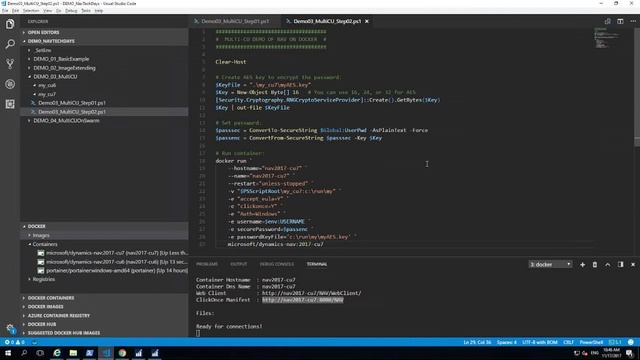Image resolution: width=640 pixels, height=360 pixels.
Task: Click the open changes icon in editor toolbar
Action: [608, 21]
